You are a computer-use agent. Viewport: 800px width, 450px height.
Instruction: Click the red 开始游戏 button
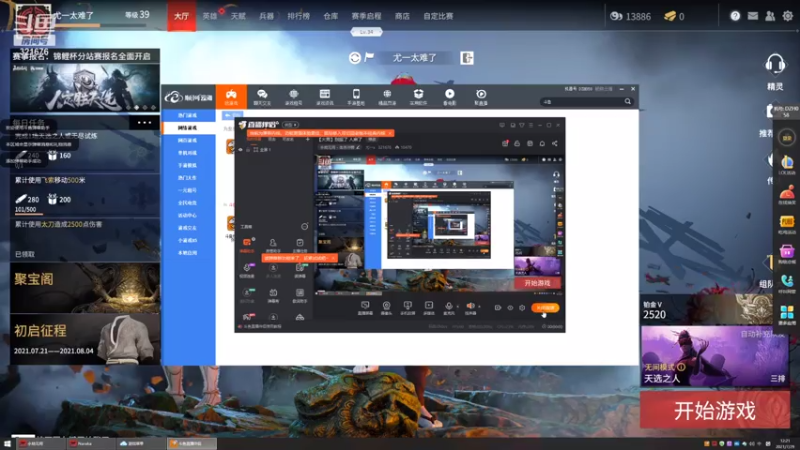(715, 410)
